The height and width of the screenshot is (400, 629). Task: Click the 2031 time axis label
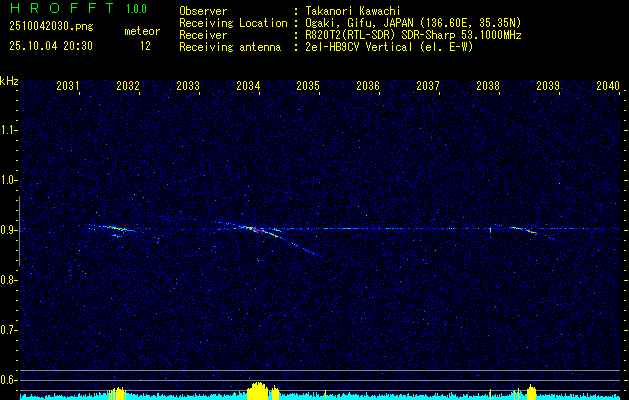(x=68, y=86)
